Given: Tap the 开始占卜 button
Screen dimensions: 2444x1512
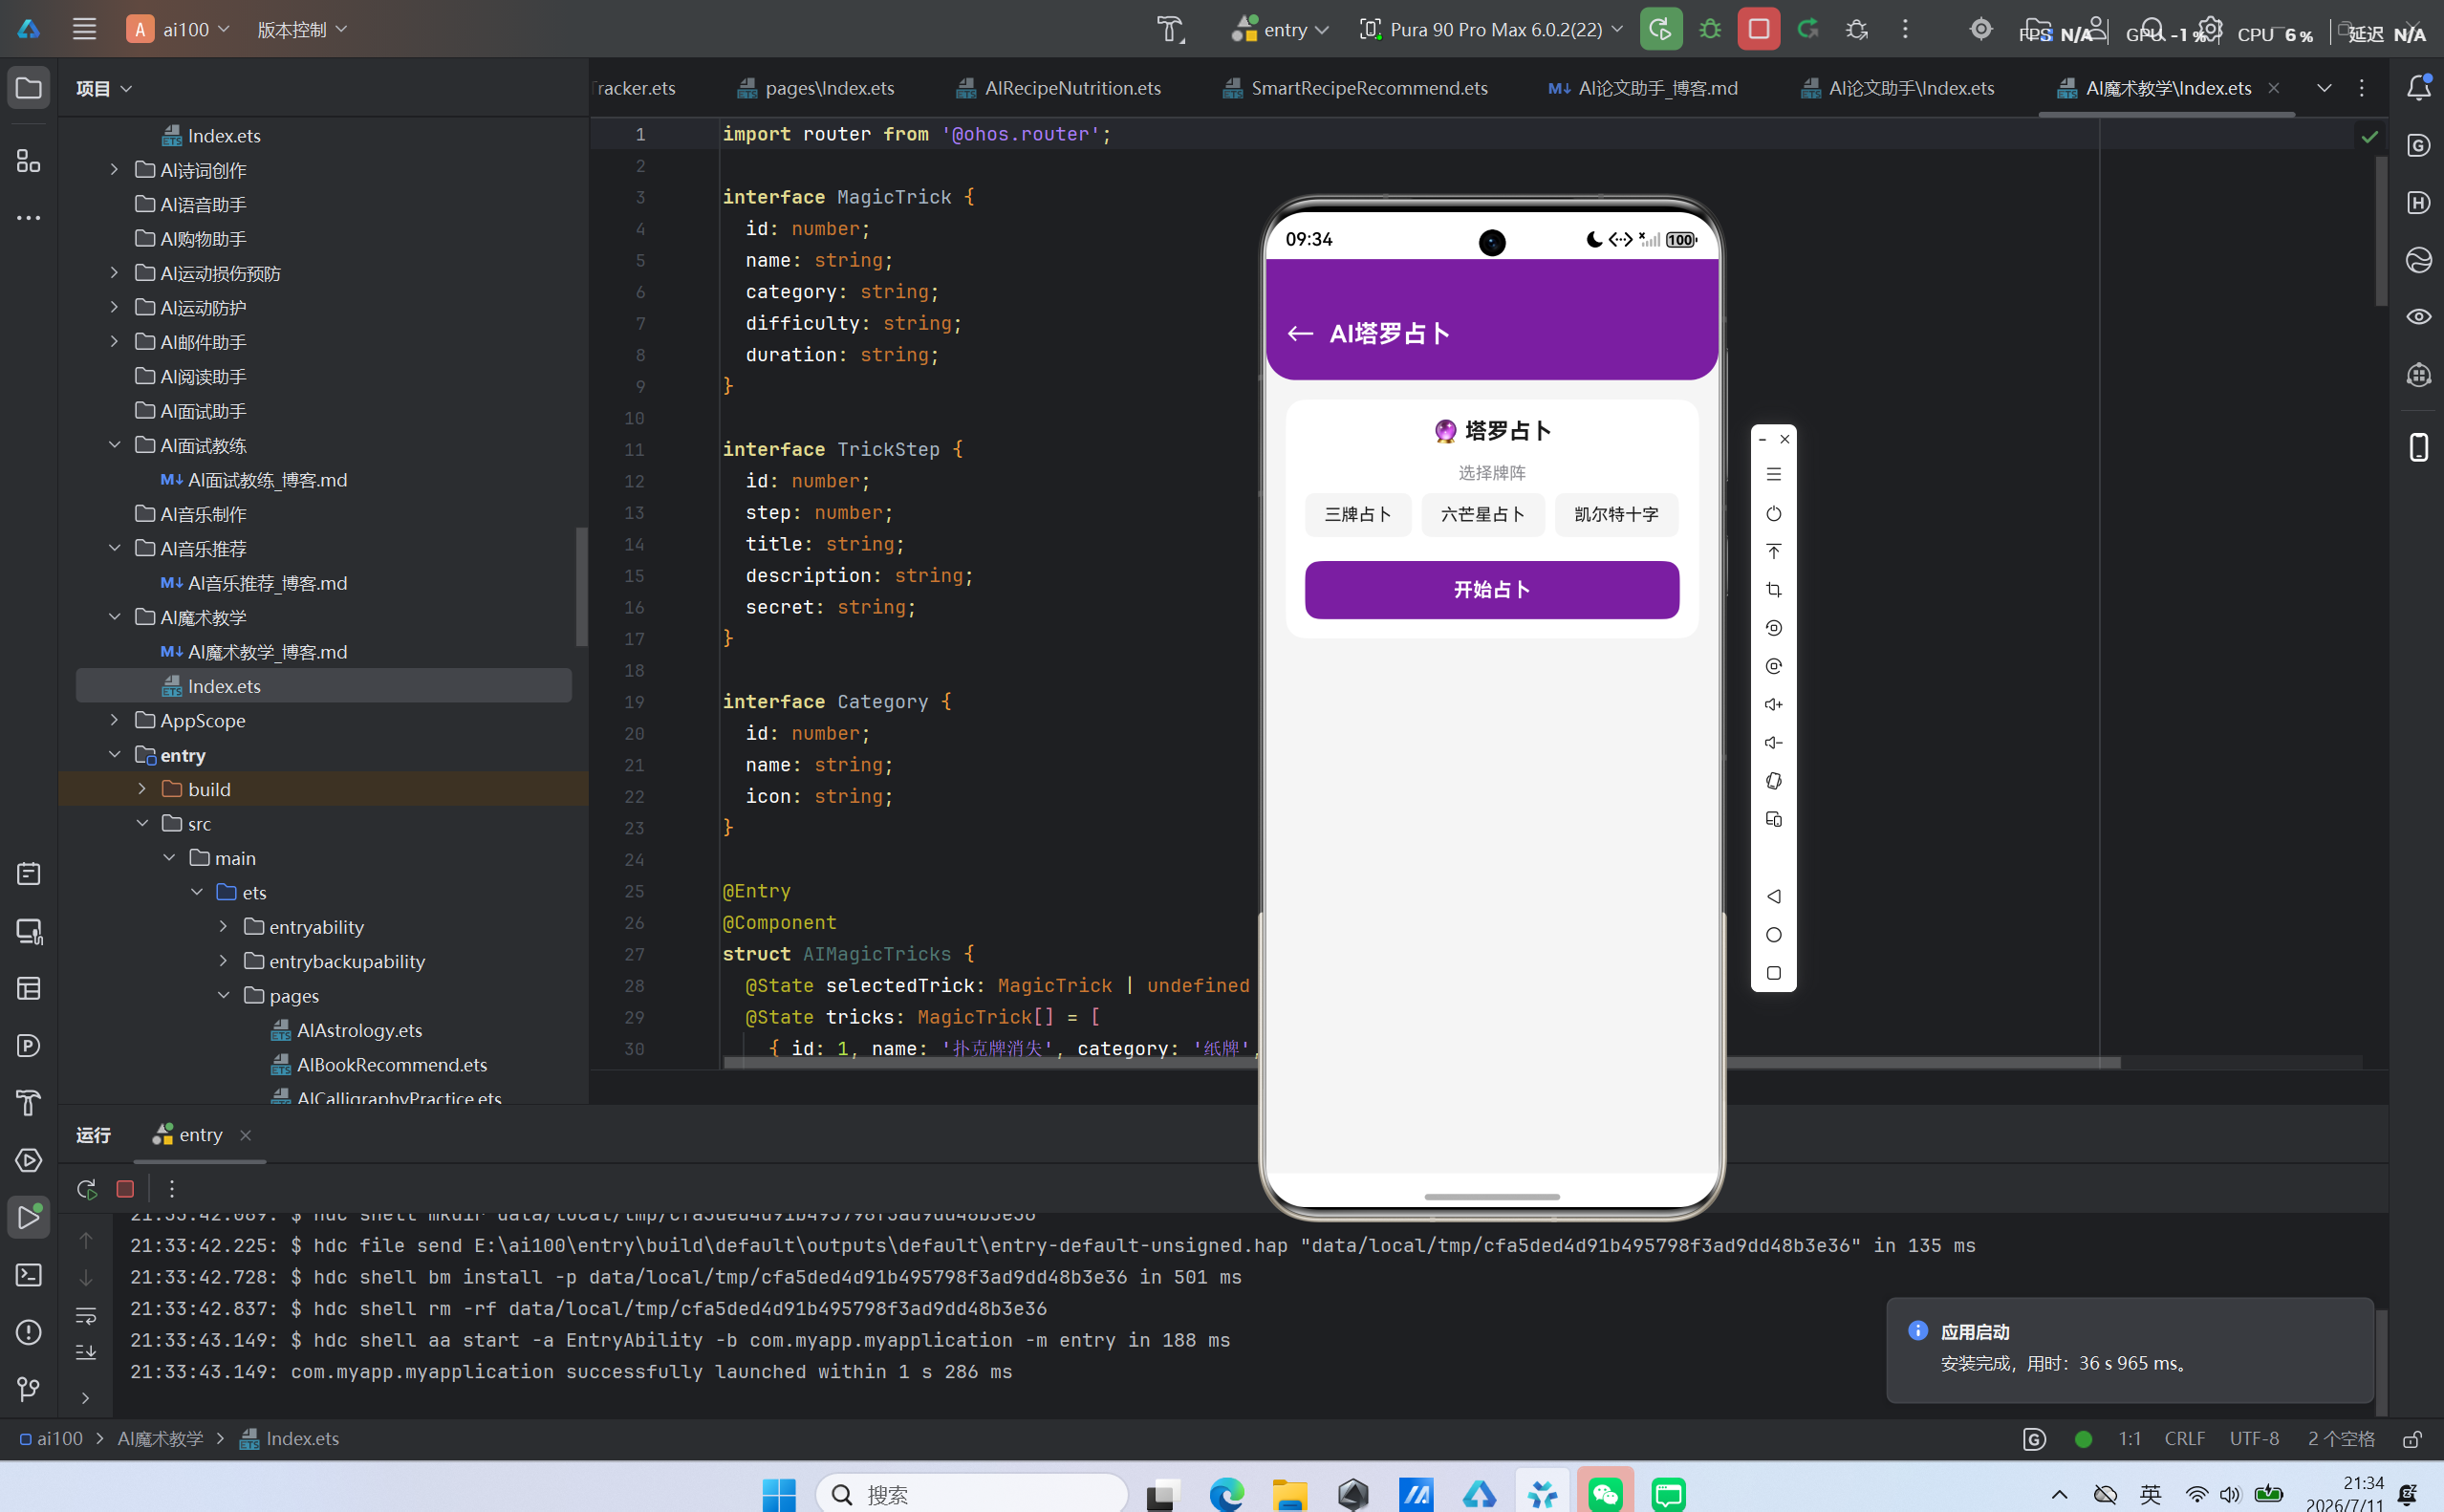Looking at the screenshot, I should 1491,590.
